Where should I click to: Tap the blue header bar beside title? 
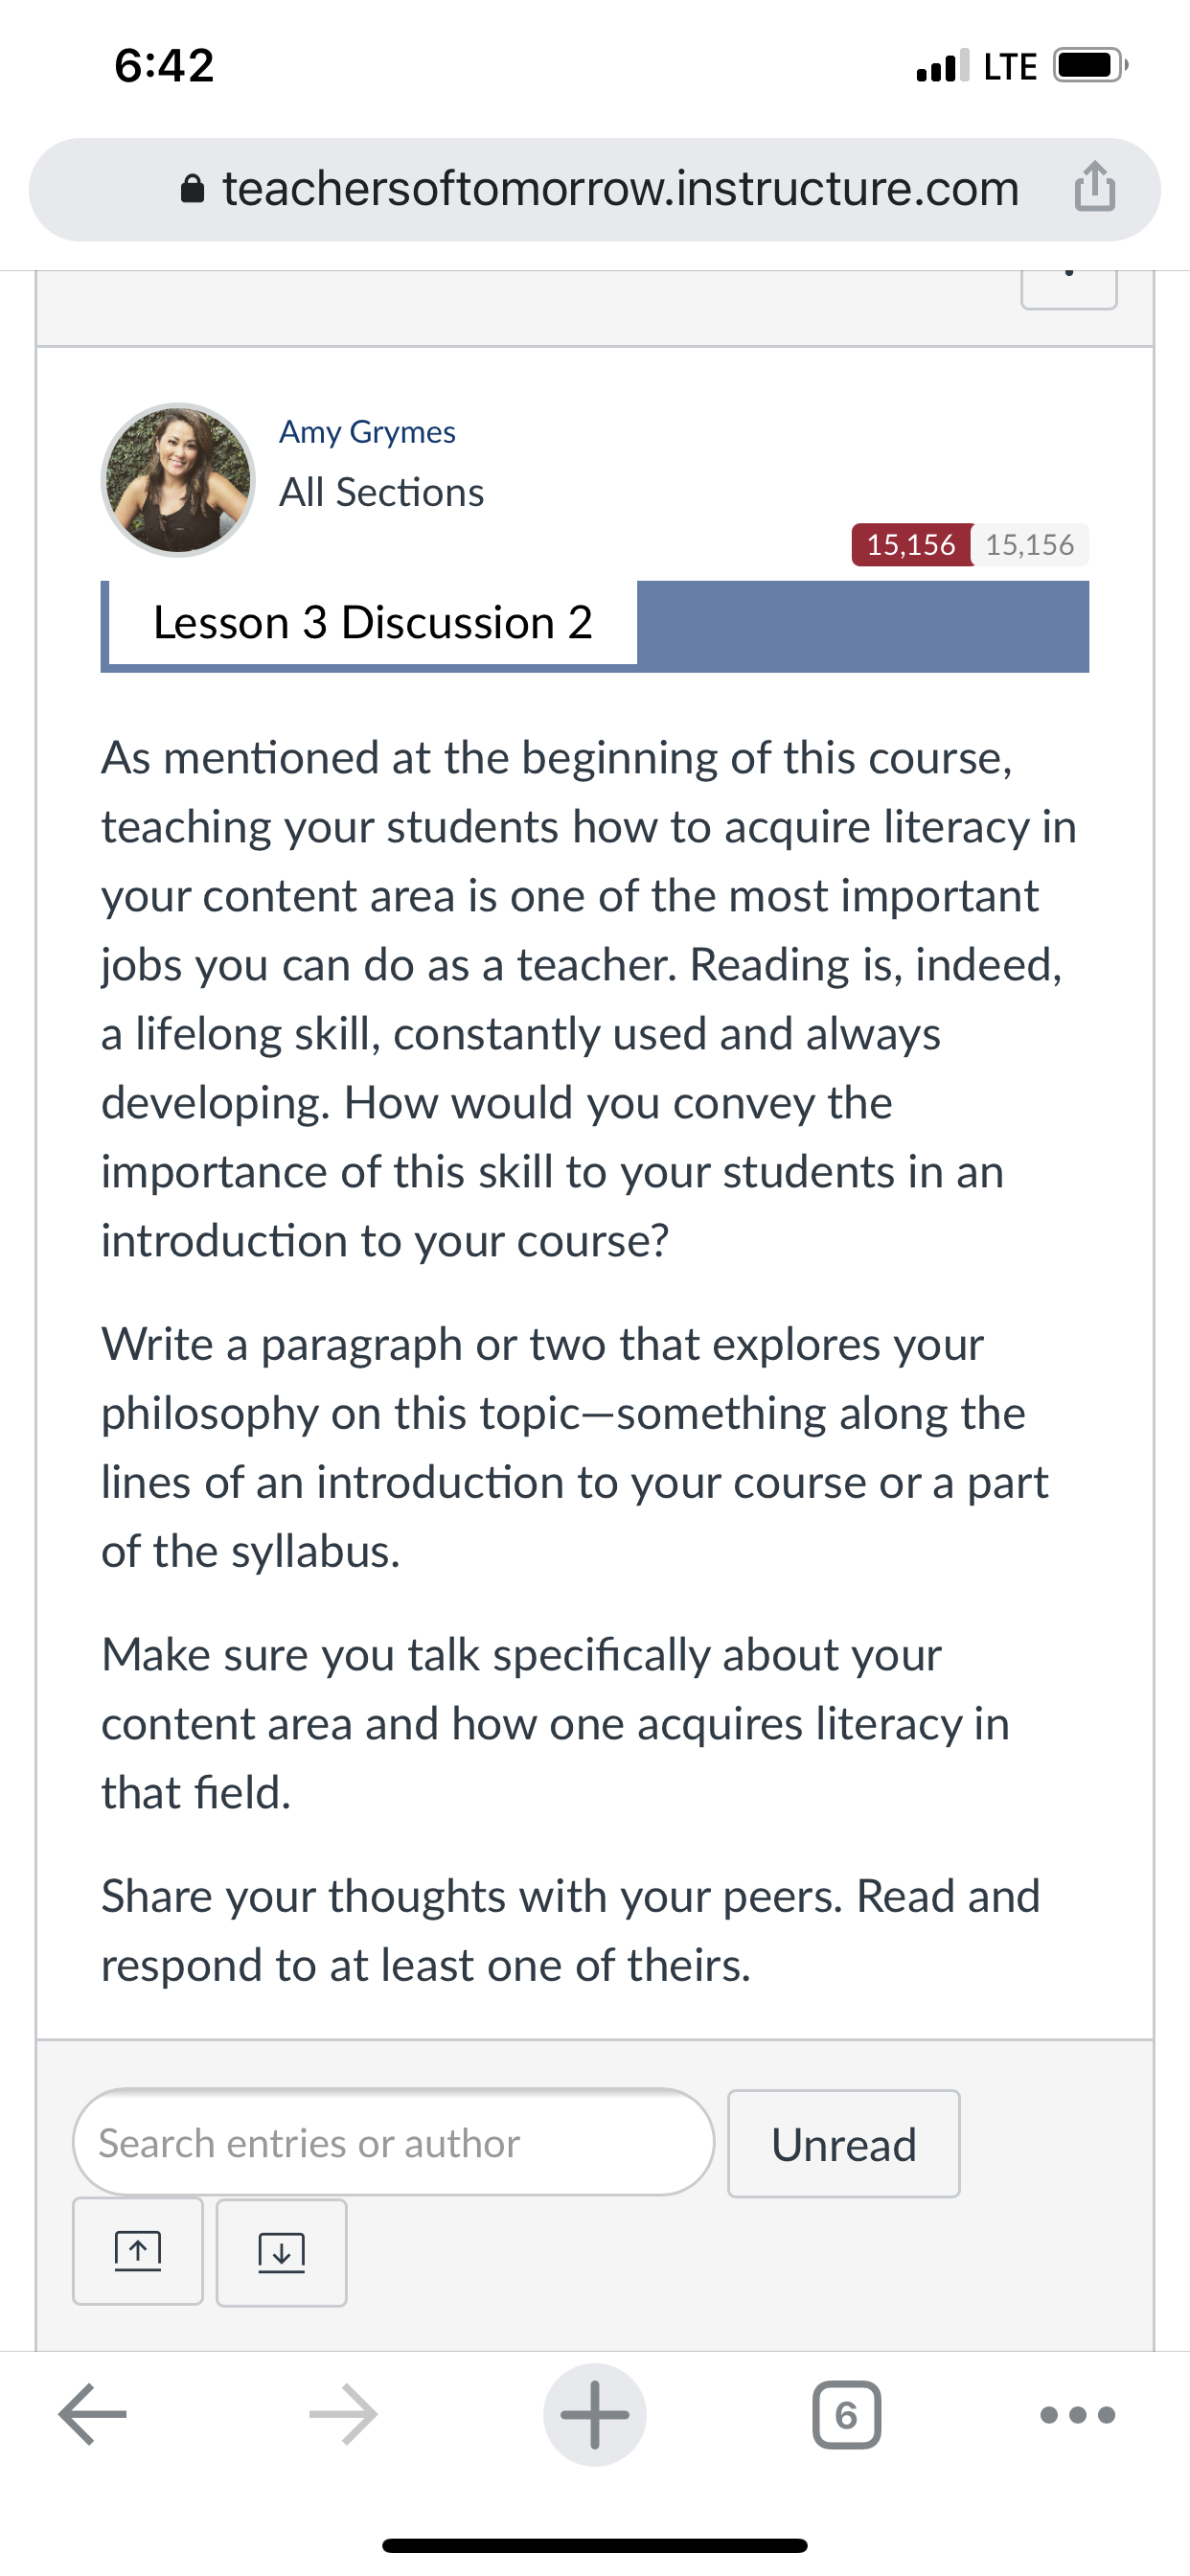[x=863, y=625]
